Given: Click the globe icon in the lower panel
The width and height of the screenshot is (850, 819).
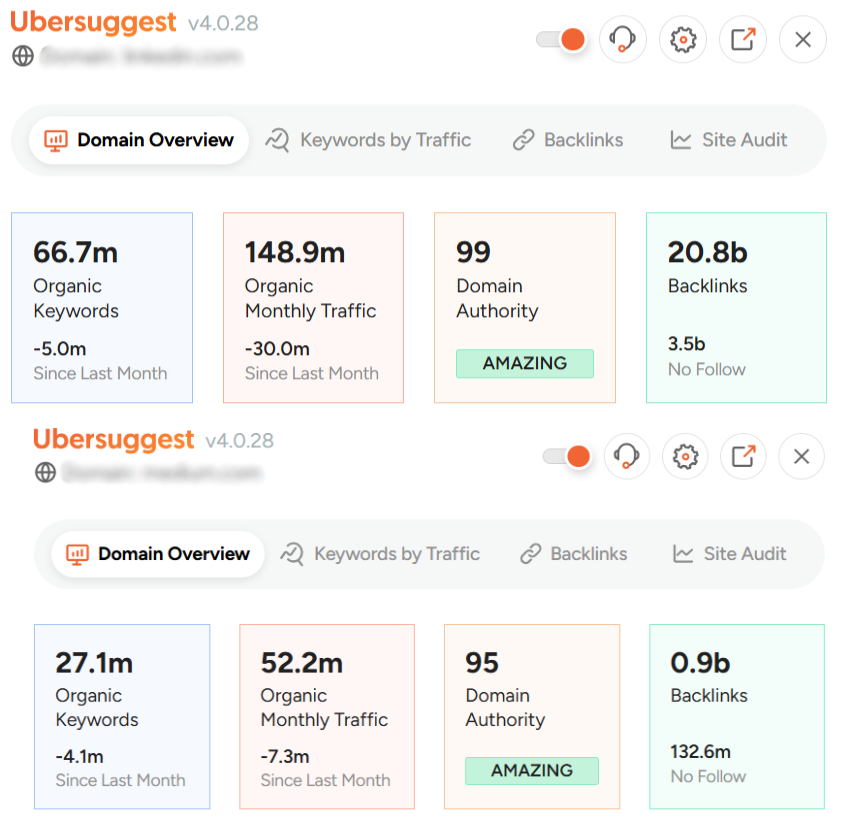Looking at the screenshot, I should pyautogui.click(x=45, y=472).
